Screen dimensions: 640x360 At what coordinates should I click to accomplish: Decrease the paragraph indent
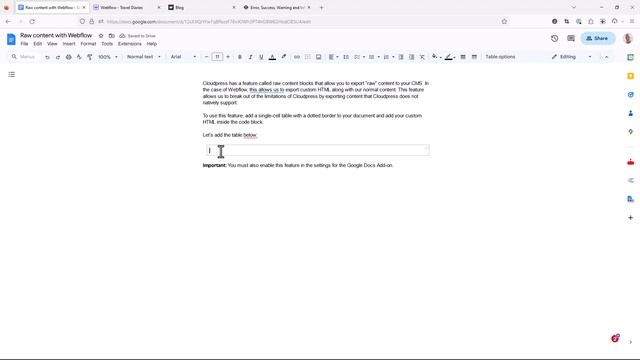click(x=401, y=57)
